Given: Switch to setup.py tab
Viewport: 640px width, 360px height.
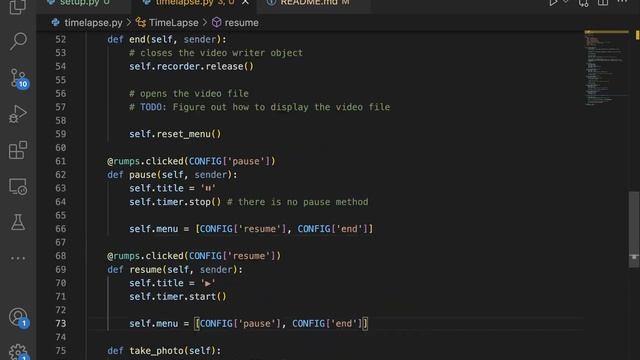Looking at the screenshot, I should [x=79, y=3].
